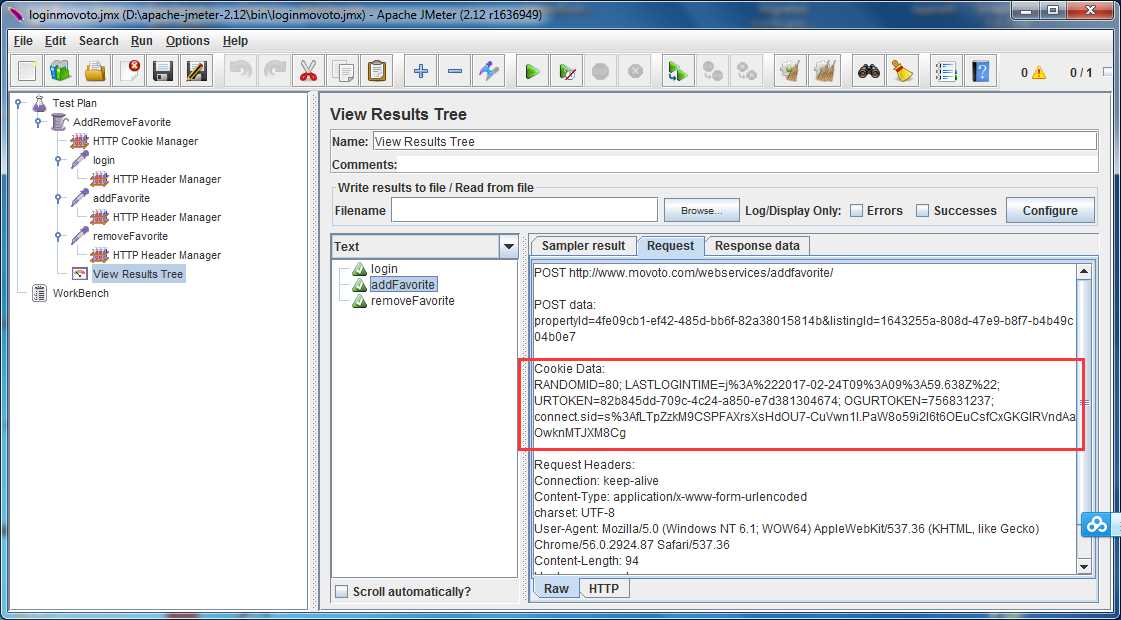Click the Comments input field

point(749,164)
